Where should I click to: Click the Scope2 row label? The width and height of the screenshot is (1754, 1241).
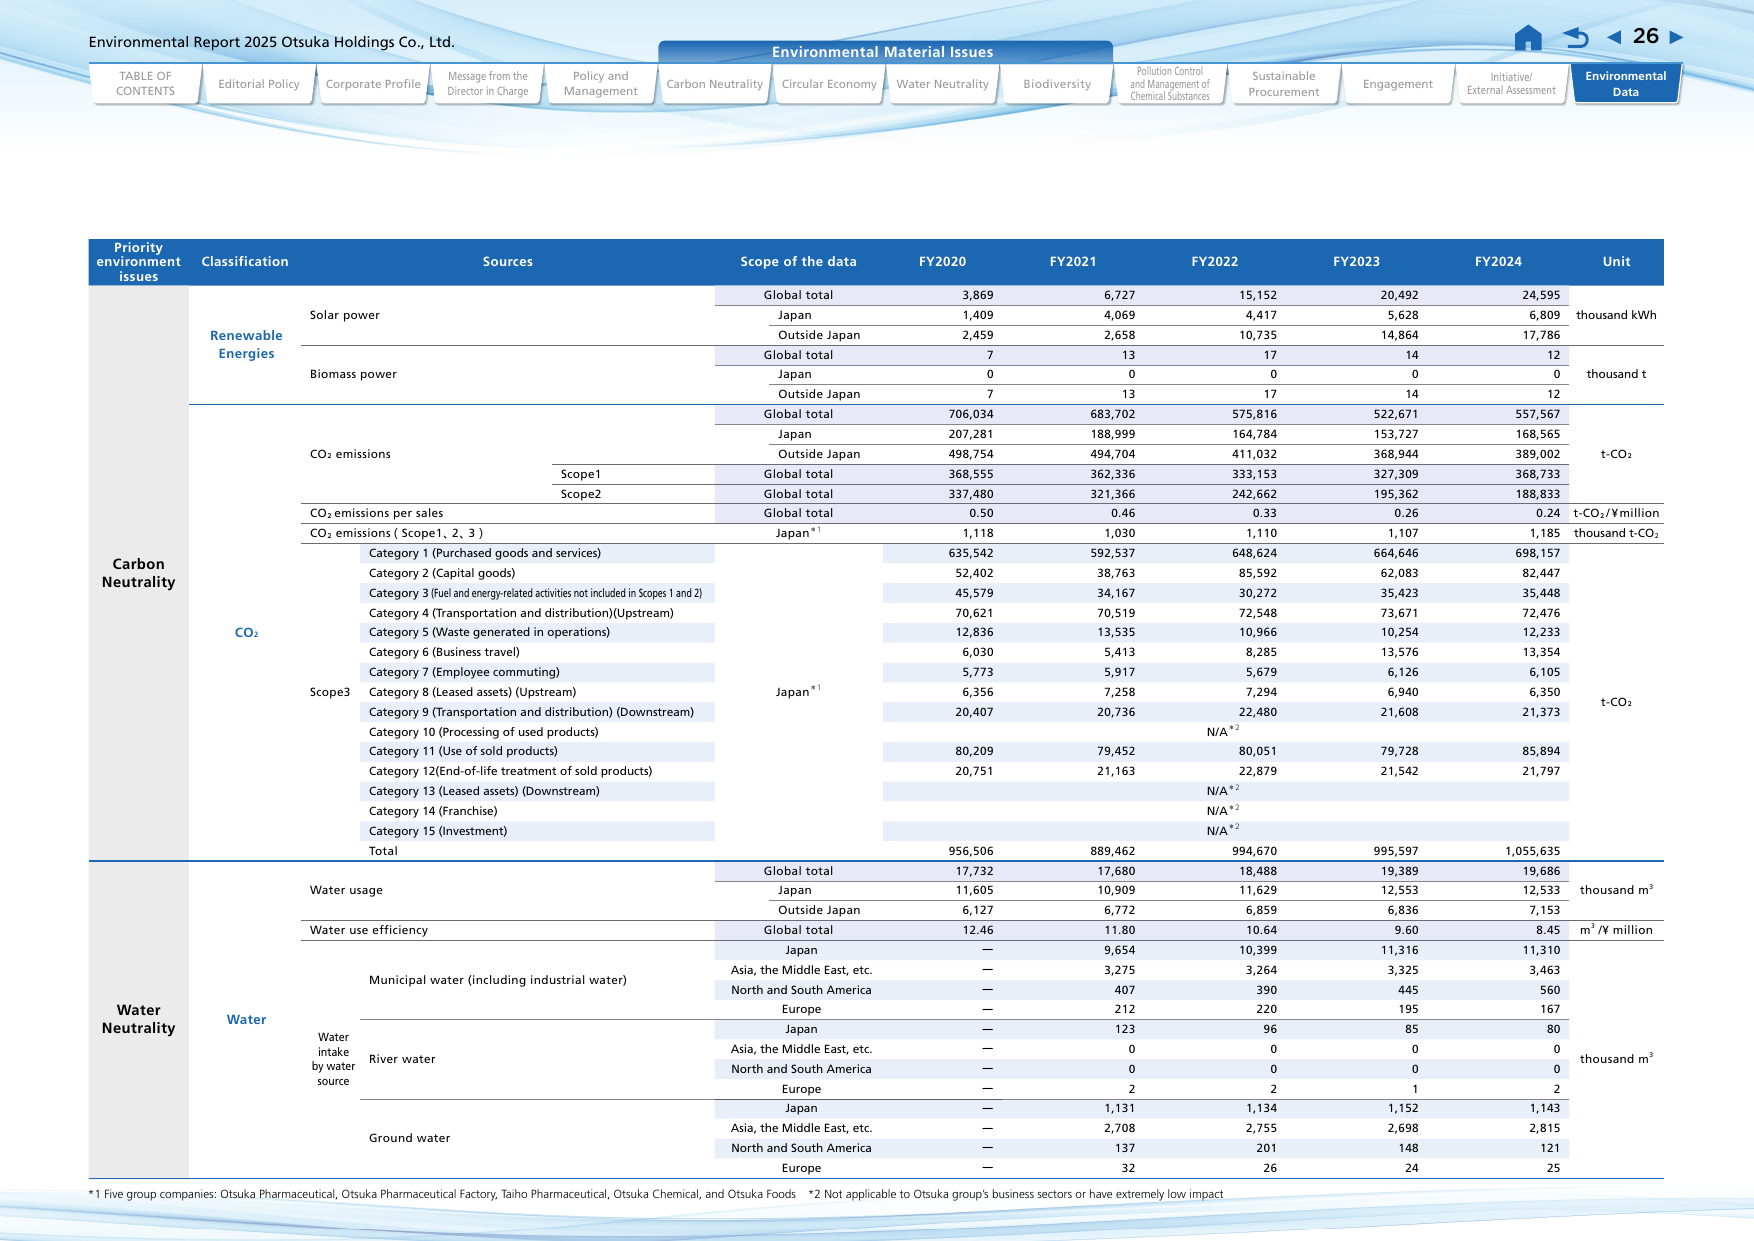(x=581, y=494)
